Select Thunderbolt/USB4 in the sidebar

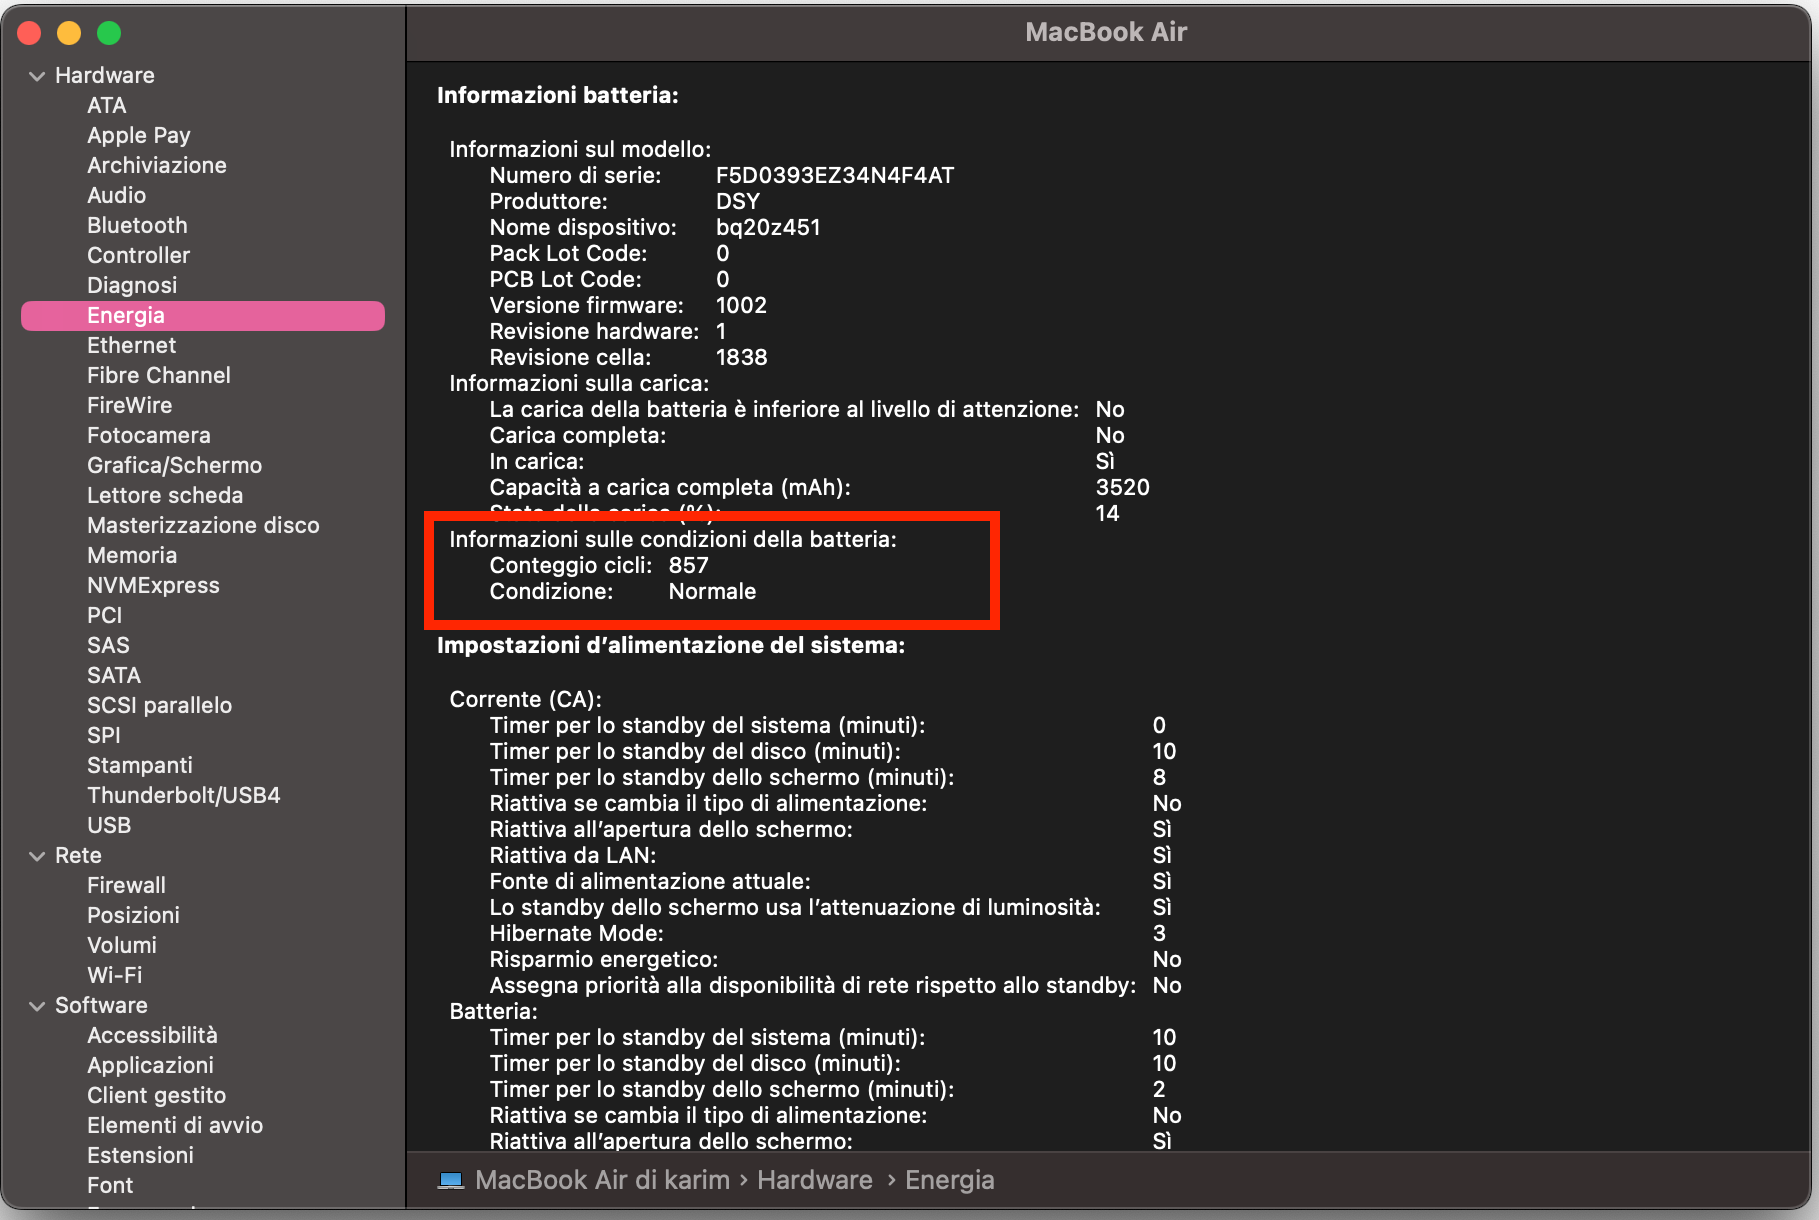coord(183,795)
